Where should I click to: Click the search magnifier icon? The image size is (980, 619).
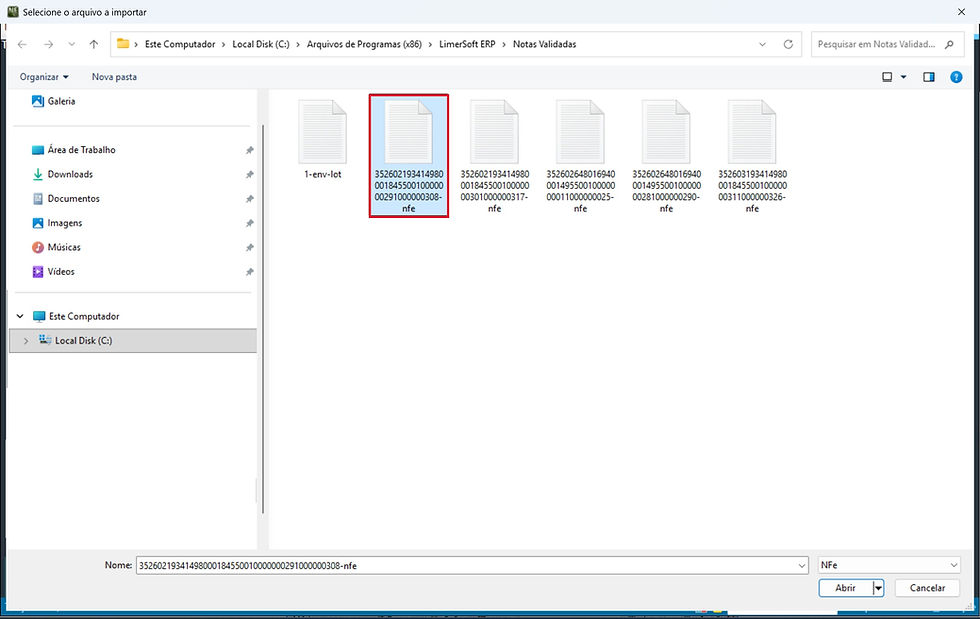(949, 44)
